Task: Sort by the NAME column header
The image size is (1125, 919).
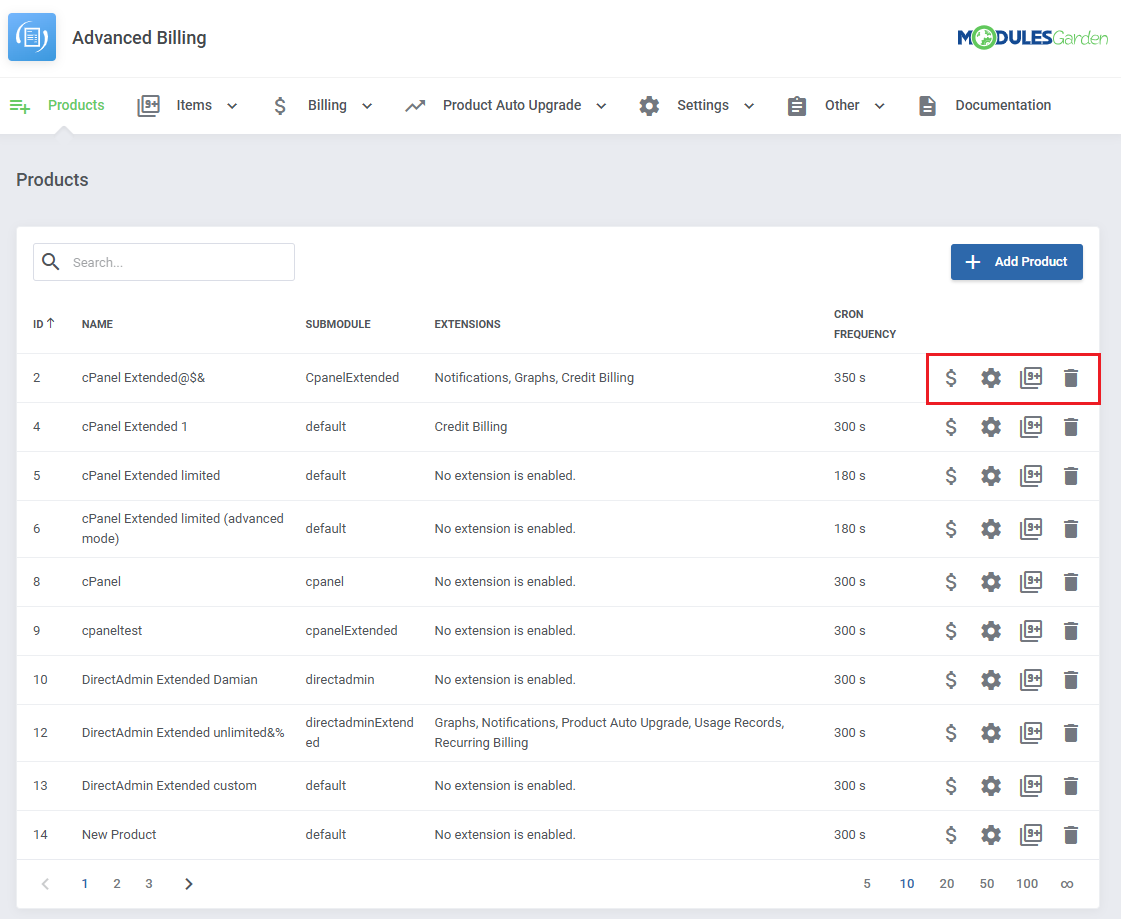Action: (x=97, y=324)
